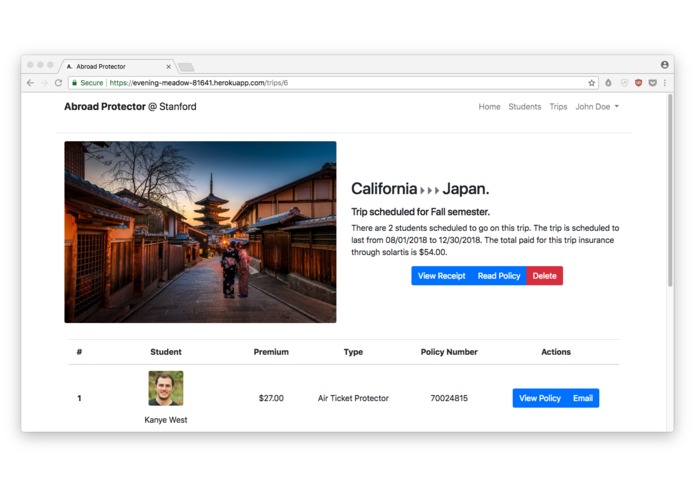
Task: Click the Student column header
Action: tap(166, 352)
